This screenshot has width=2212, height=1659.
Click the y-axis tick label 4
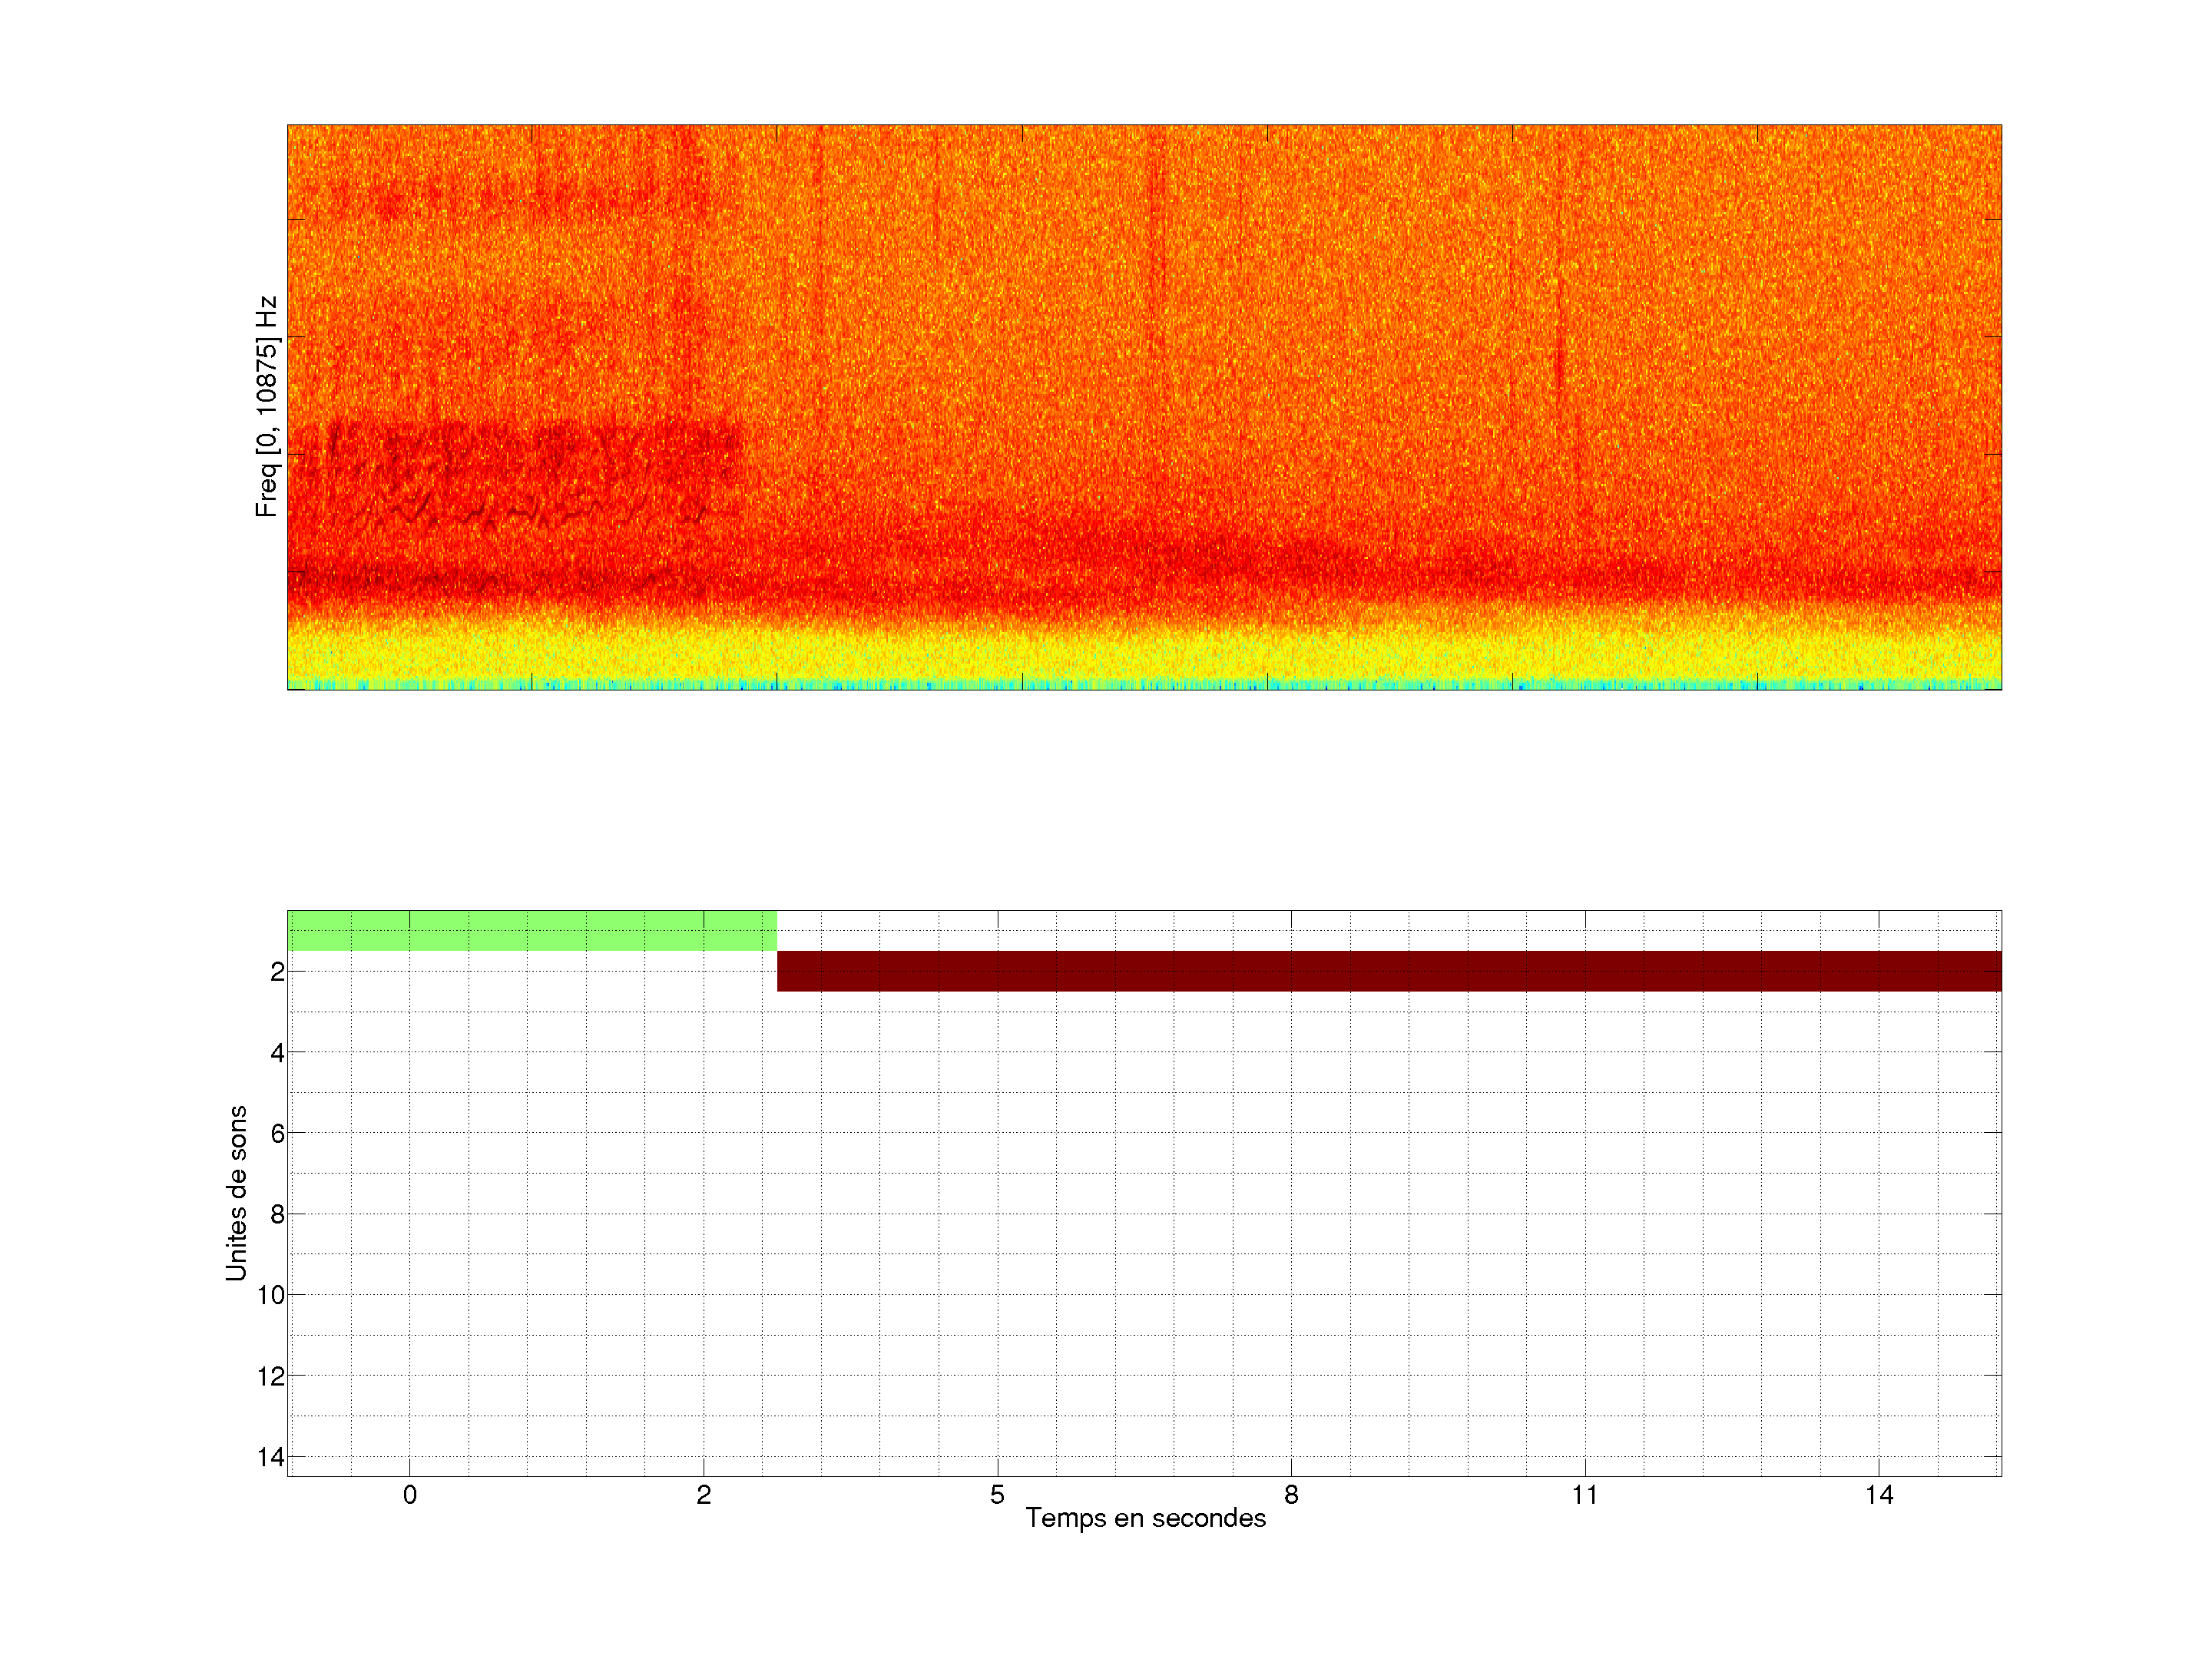(x=277, y=1053)
